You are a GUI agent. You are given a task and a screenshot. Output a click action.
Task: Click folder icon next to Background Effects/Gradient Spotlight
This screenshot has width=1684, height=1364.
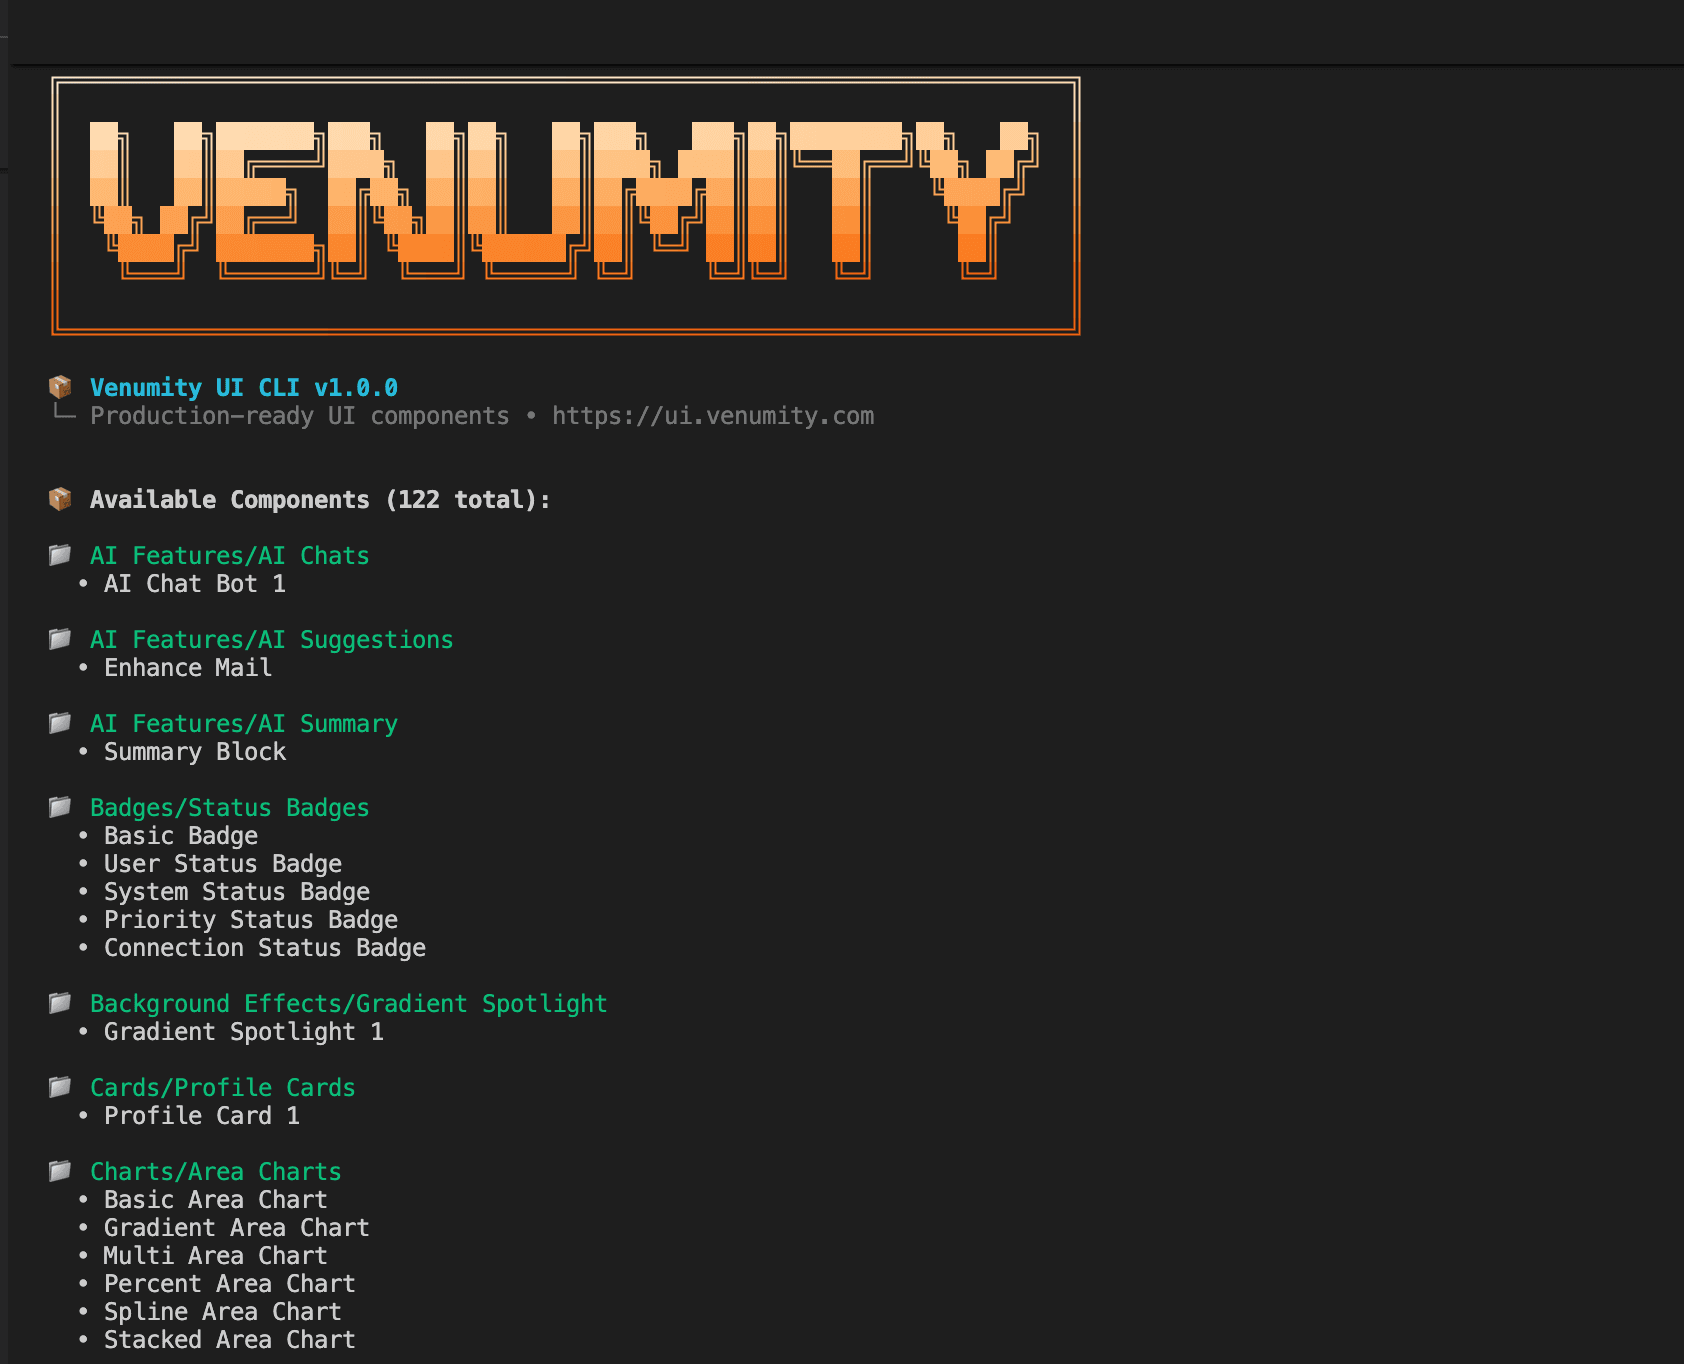(x=60, y=1003)
